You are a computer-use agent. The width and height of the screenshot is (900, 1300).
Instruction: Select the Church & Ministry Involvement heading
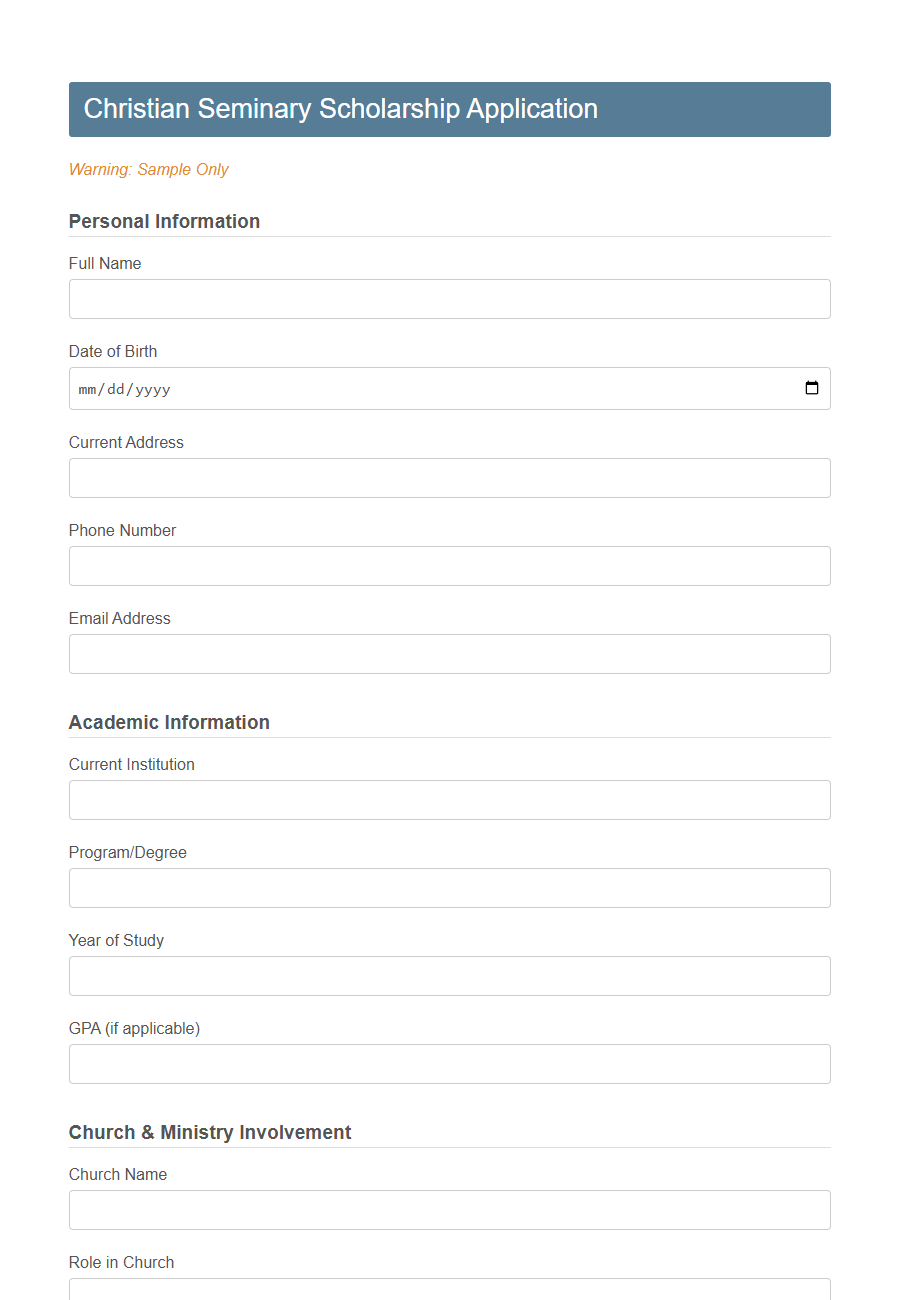(210, 1132)
